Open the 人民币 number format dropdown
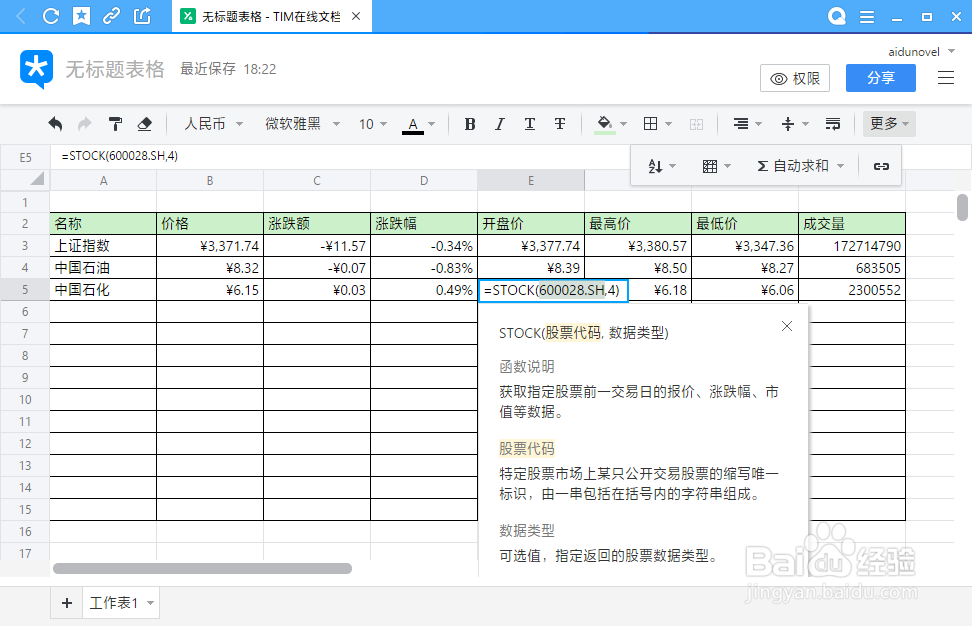The width and height of the screenshot is (972, 626). pyautogui.click(x=213, y=124)
